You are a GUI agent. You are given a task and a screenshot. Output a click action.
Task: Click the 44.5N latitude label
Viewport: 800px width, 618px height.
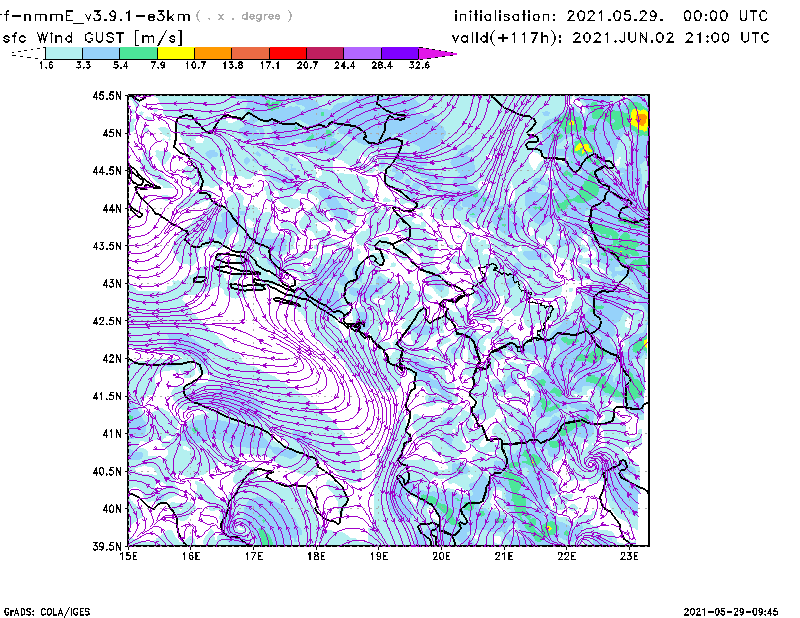[x=107, y=170]
